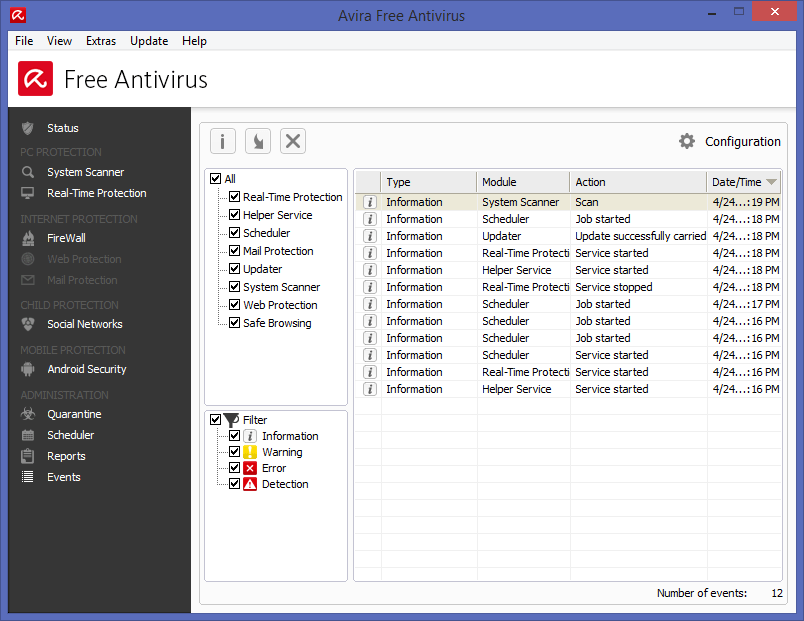The height and width of the screenshot is (621, 804).
Task: Click the info icon of the Updater event row
Action: (x=369, y=236)
